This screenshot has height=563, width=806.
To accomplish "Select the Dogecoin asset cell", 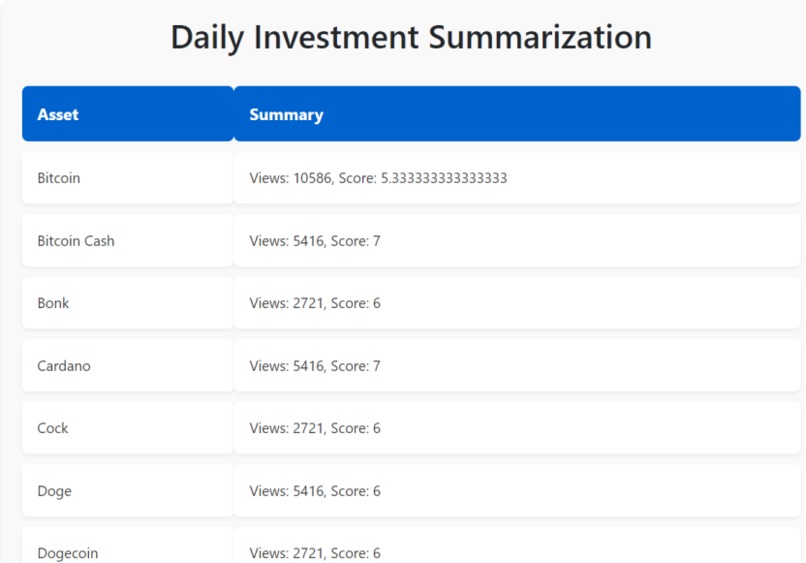I will tap(128, 545).
